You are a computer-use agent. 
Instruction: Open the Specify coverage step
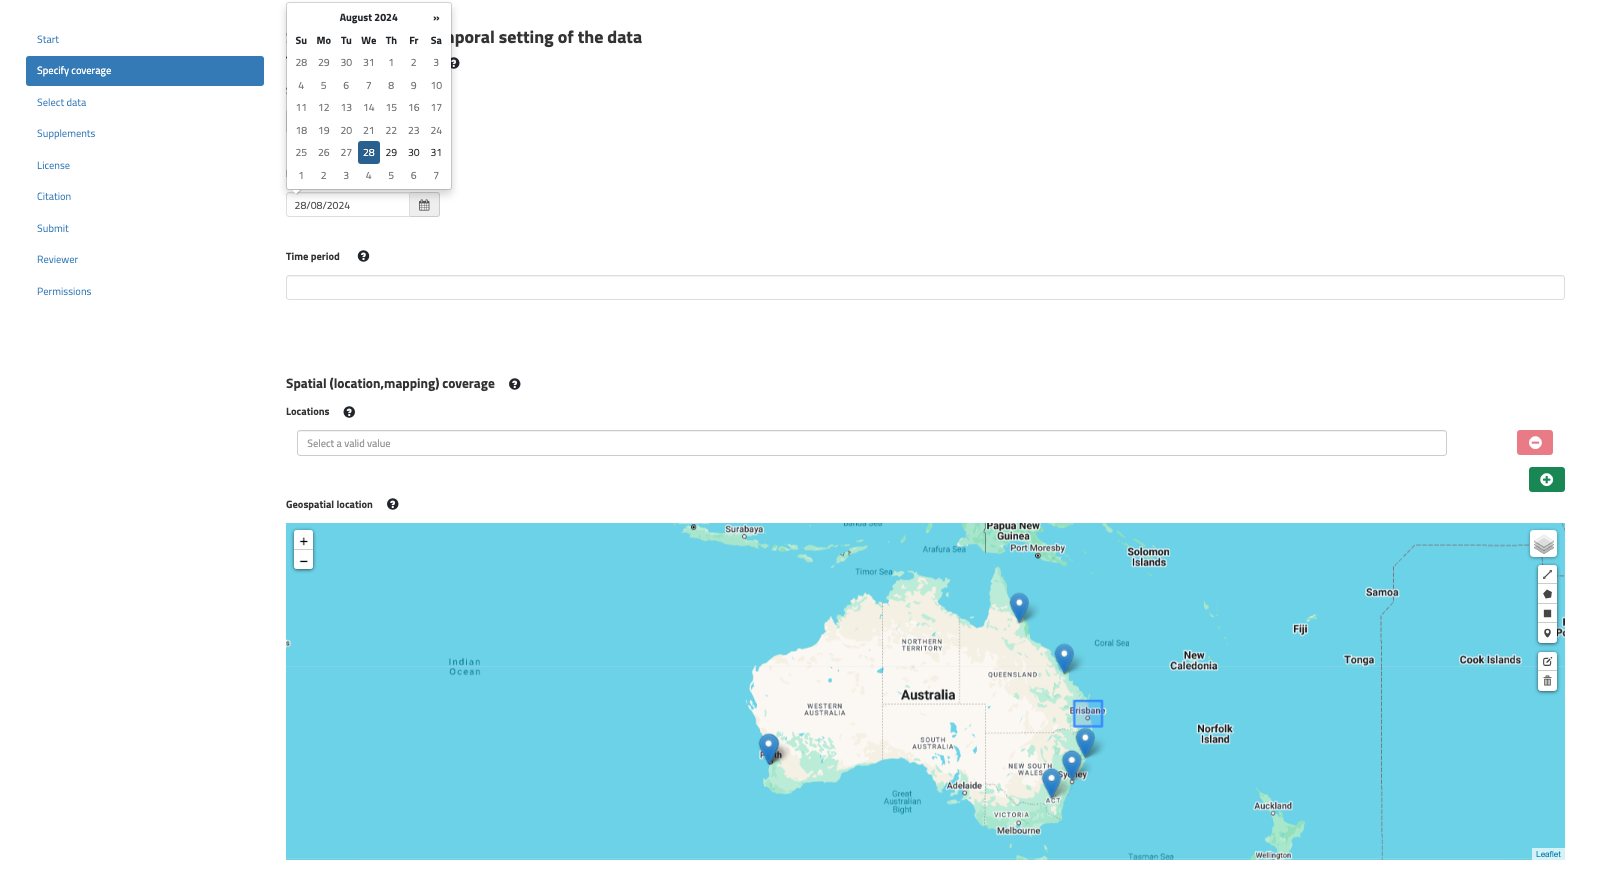coord(145,71)
